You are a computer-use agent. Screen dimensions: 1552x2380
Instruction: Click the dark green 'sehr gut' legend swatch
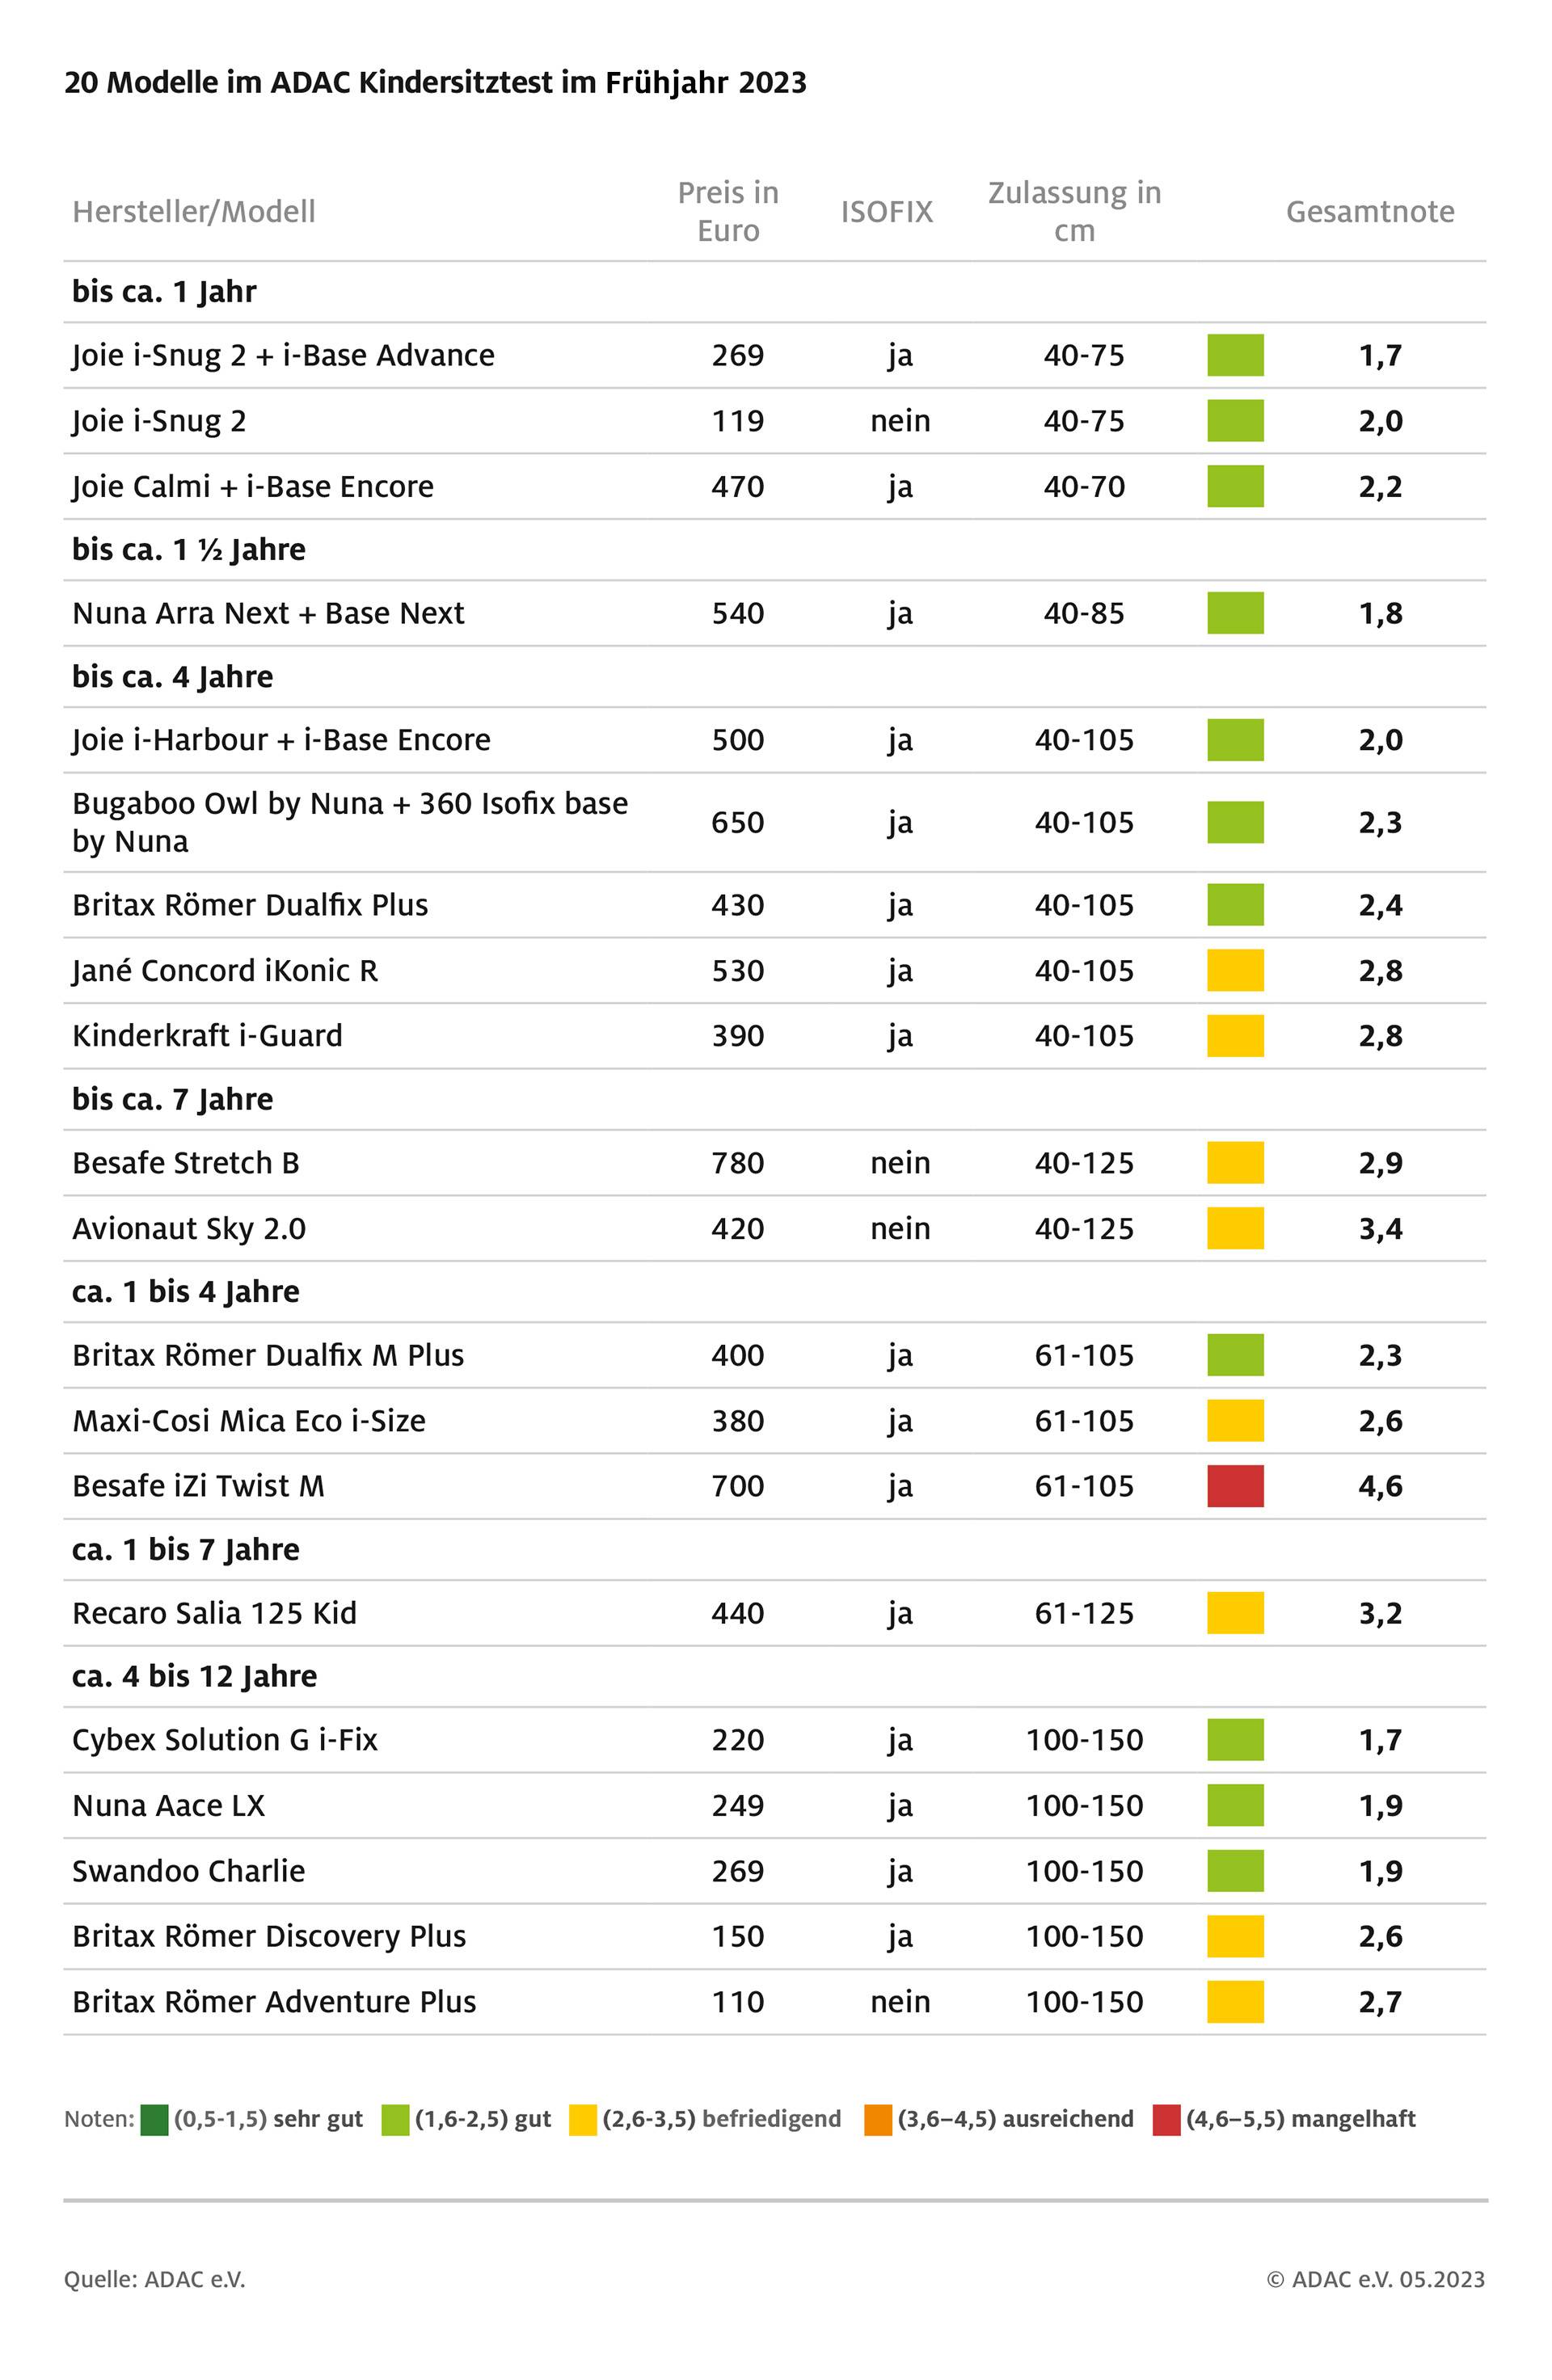154,2120
